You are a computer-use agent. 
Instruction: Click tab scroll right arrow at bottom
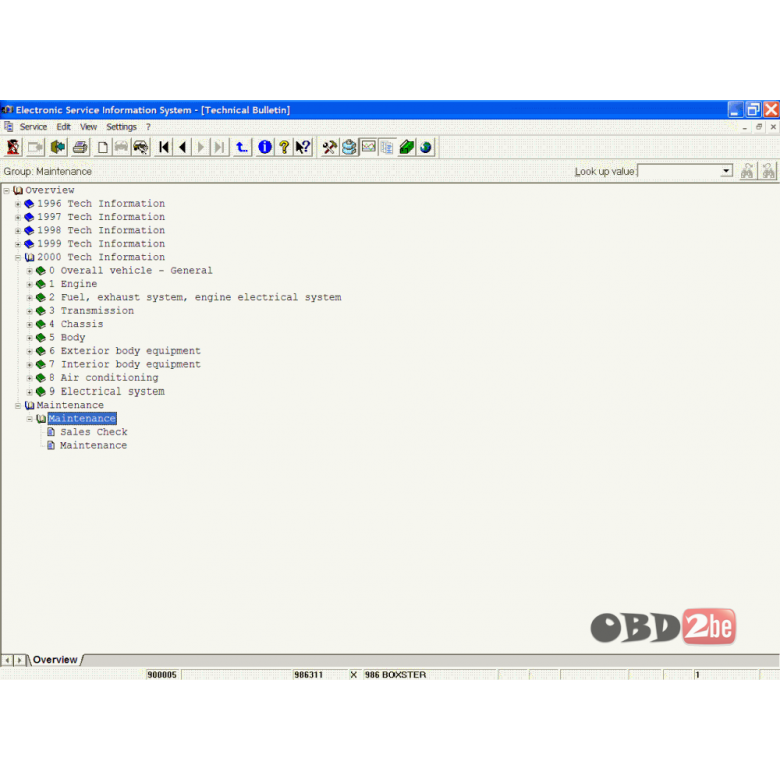(19, 660)
